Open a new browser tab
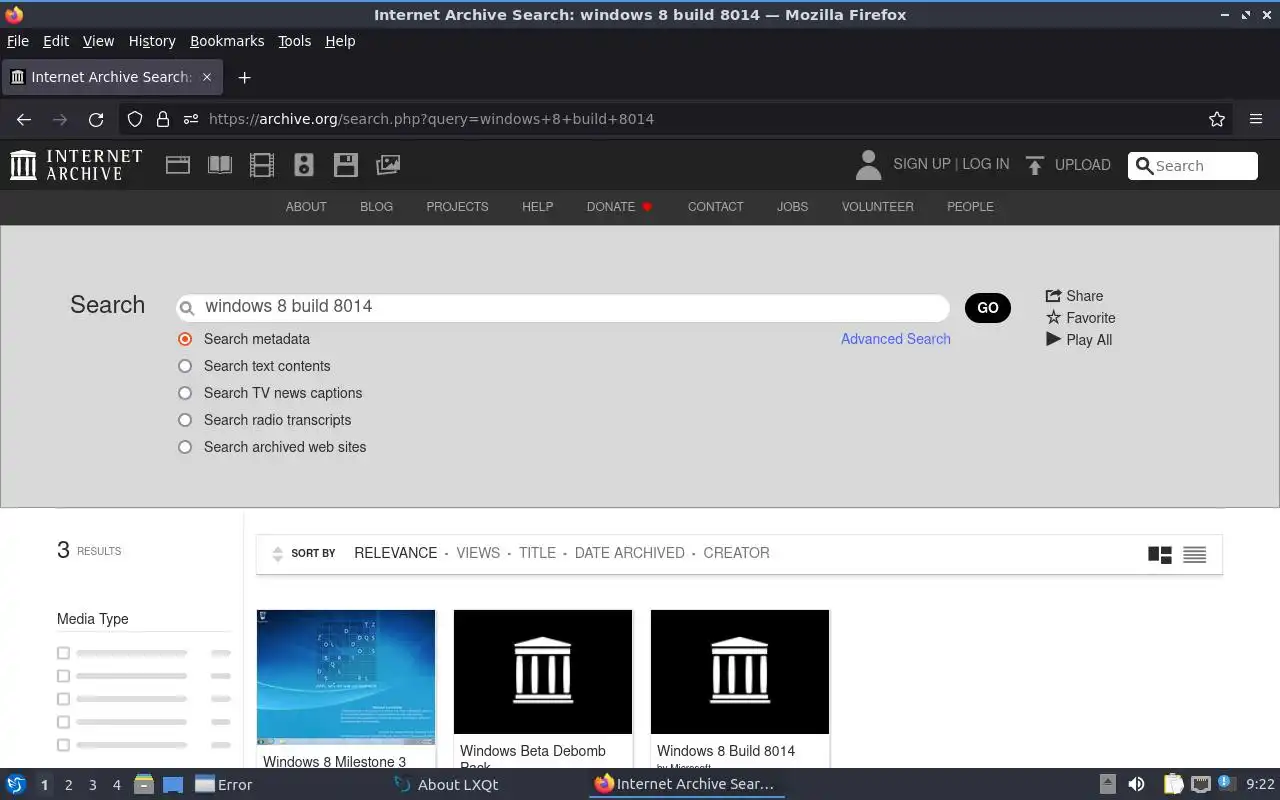1280x800 pixels. (244, 77)
